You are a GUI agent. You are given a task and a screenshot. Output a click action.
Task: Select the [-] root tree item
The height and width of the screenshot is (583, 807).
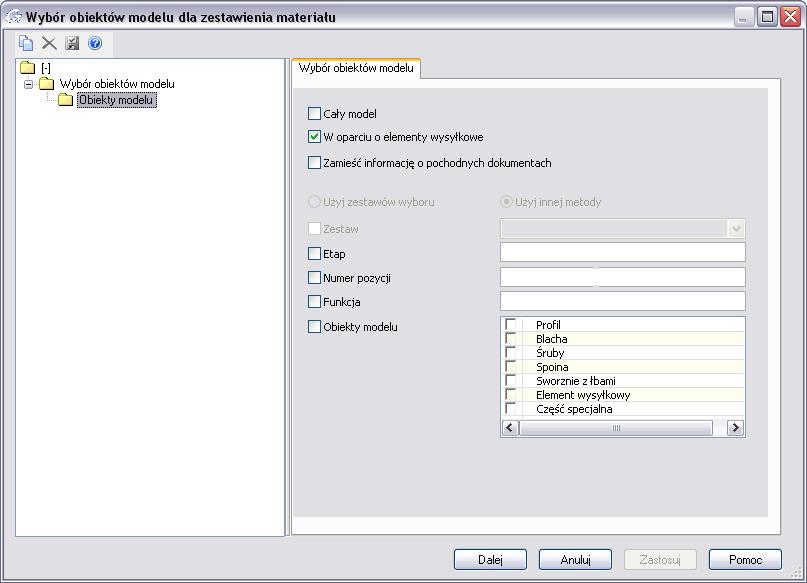46,67
